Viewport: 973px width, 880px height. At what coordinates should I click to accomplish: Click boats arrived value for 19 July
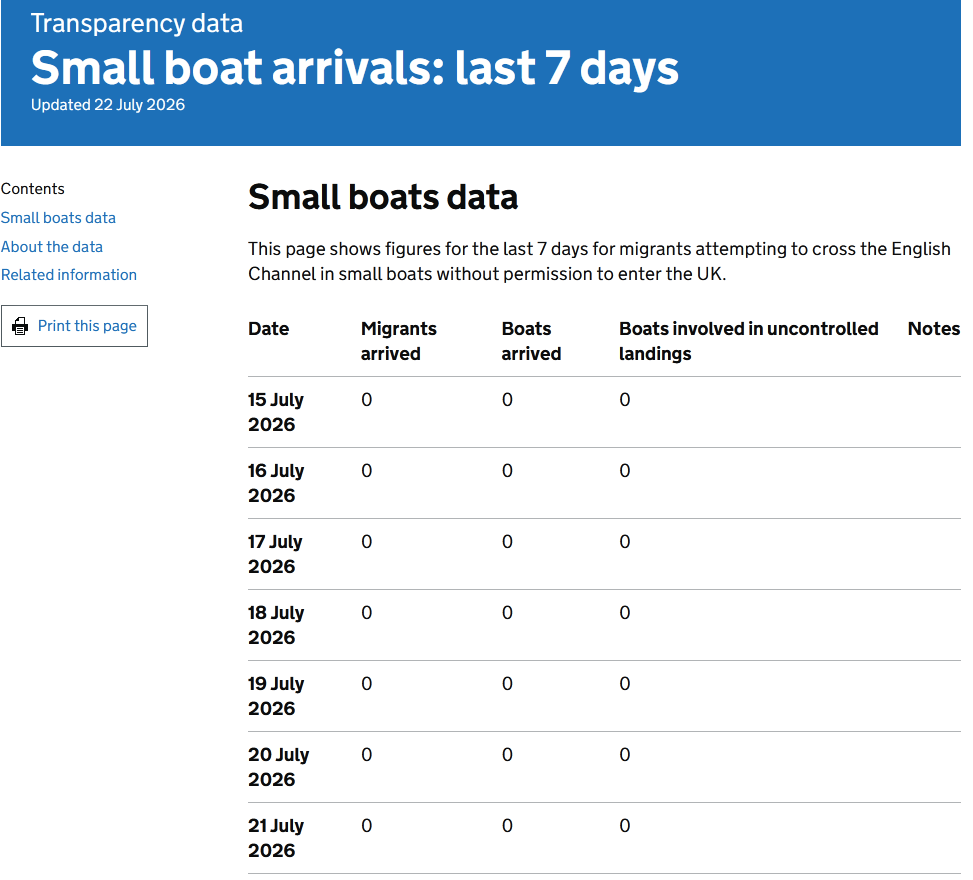(507, 684)
